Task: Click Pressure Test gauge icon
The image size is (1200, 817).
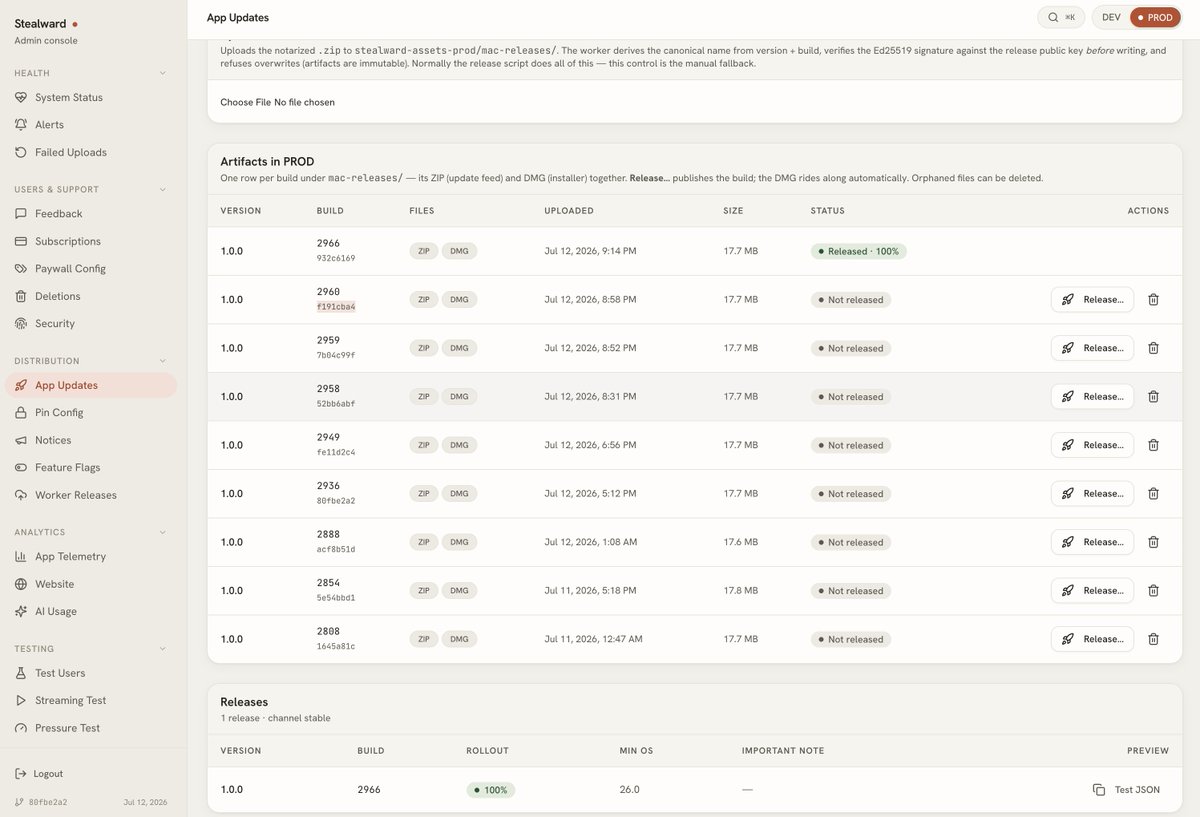Action: (x=21, y=728)
